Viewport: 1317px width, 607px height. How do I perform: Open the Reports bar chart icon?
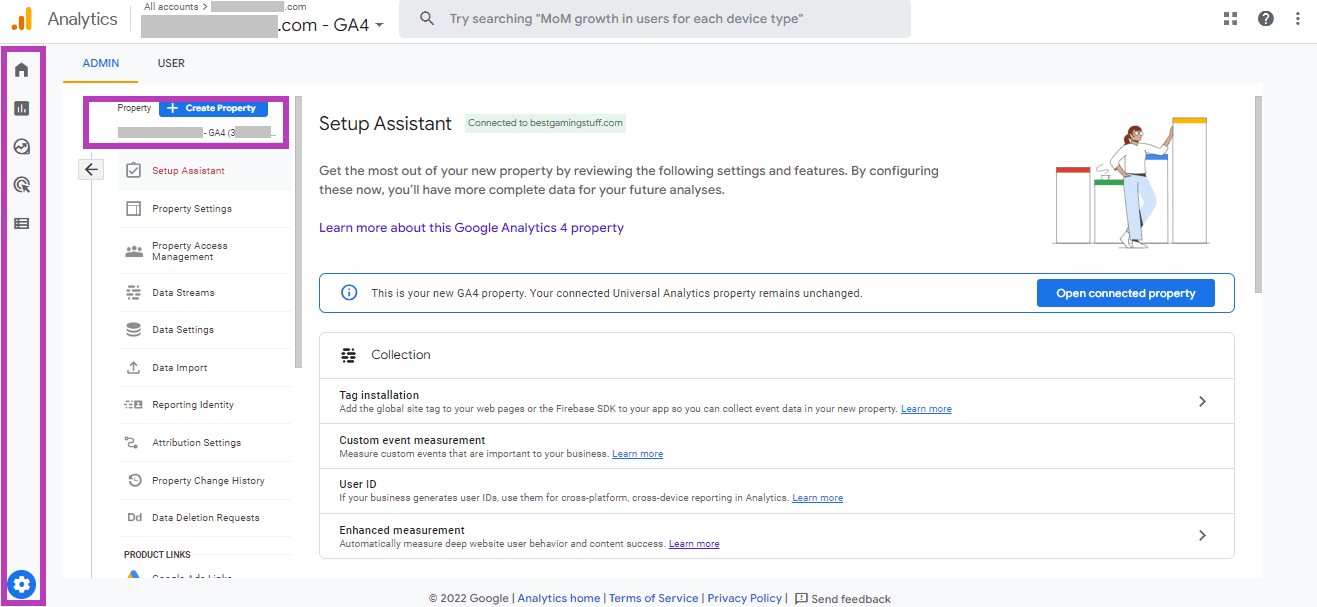click(x=22, y=108)
